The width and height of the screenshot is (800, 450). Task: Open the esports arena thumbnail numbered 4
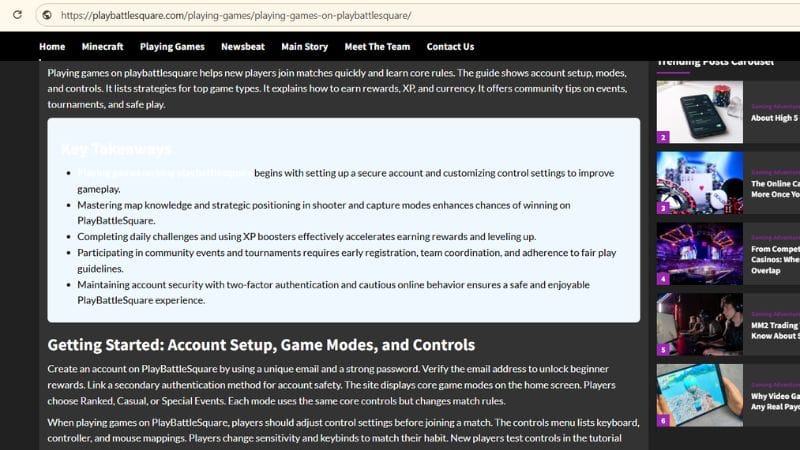tap(699, 254)
